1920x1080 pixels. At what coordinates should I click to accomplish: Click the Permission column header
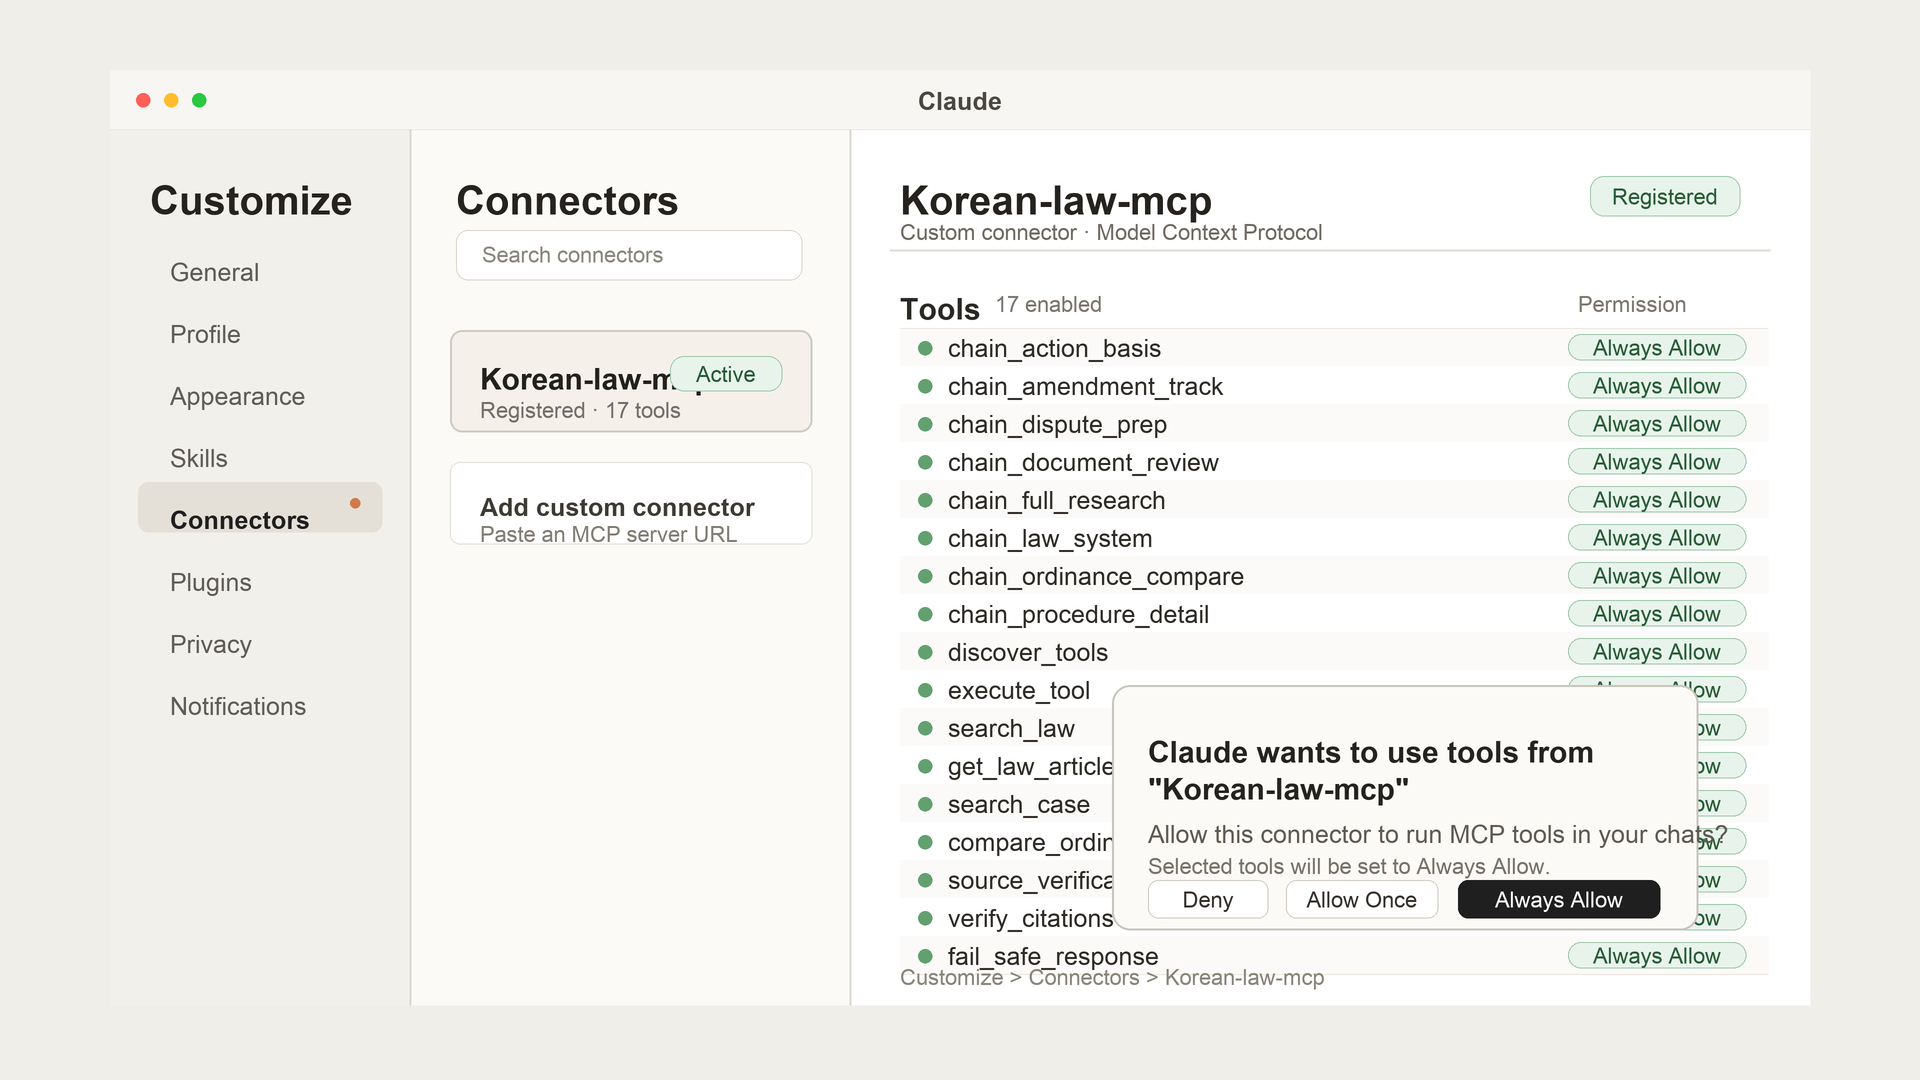[1632, 304]
